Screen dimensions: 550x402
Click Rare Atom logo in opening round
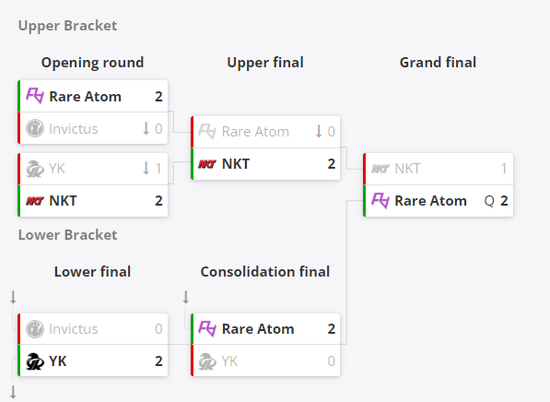[x=35, y=96]
